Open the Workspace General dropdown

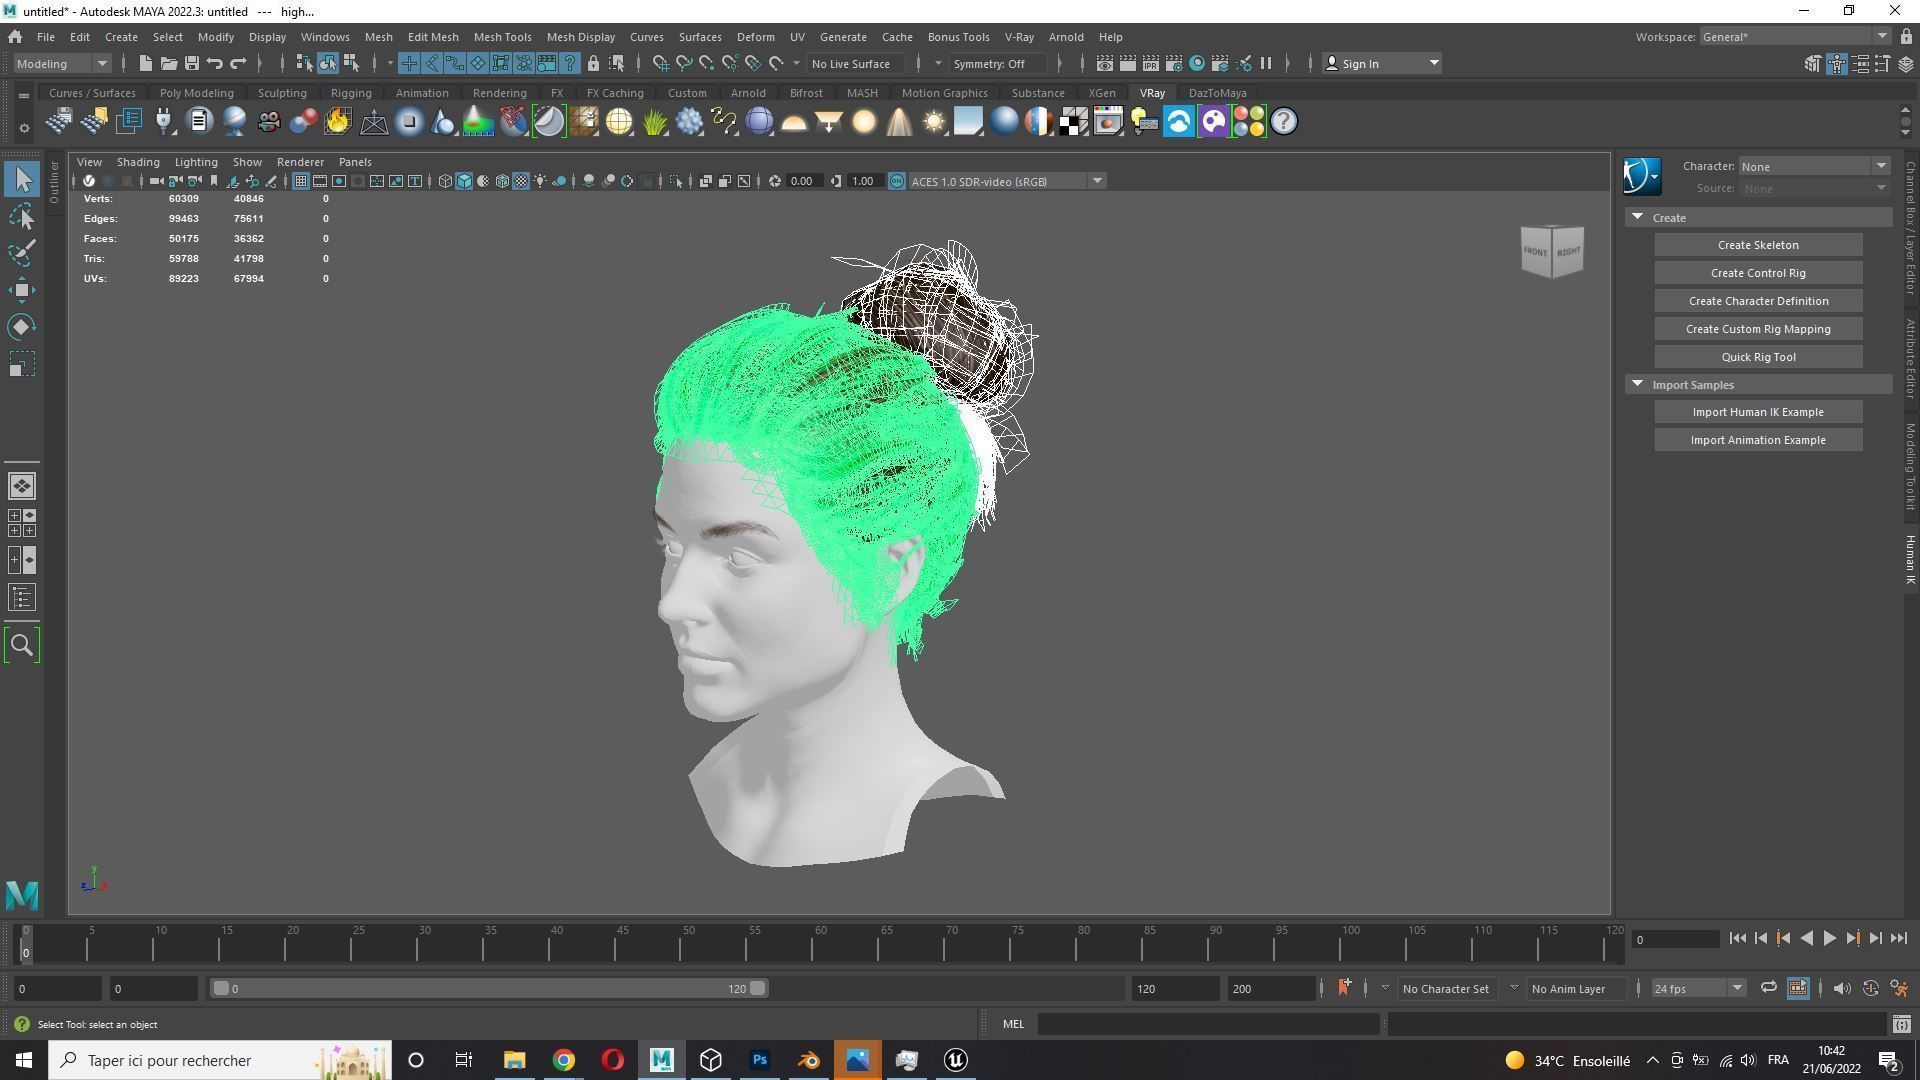click(1794, 37)
